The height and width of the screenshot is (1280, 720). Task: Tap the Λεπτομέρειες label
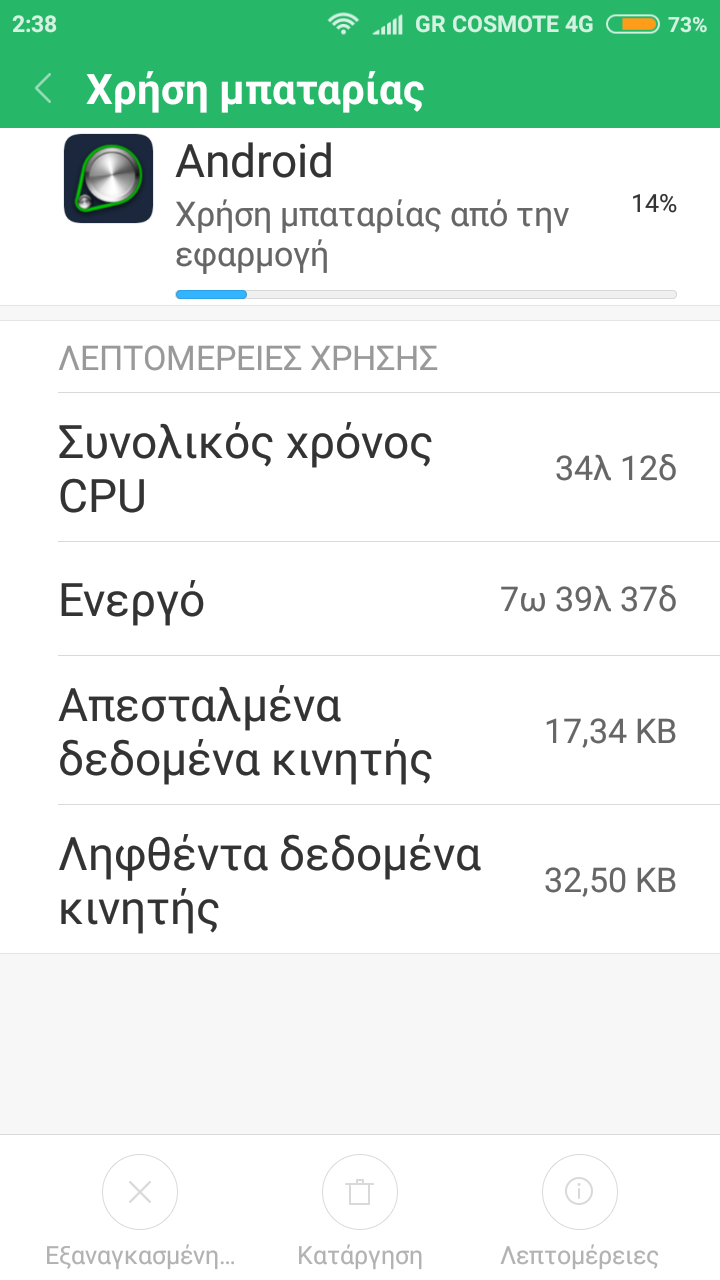coord(579,1256)
